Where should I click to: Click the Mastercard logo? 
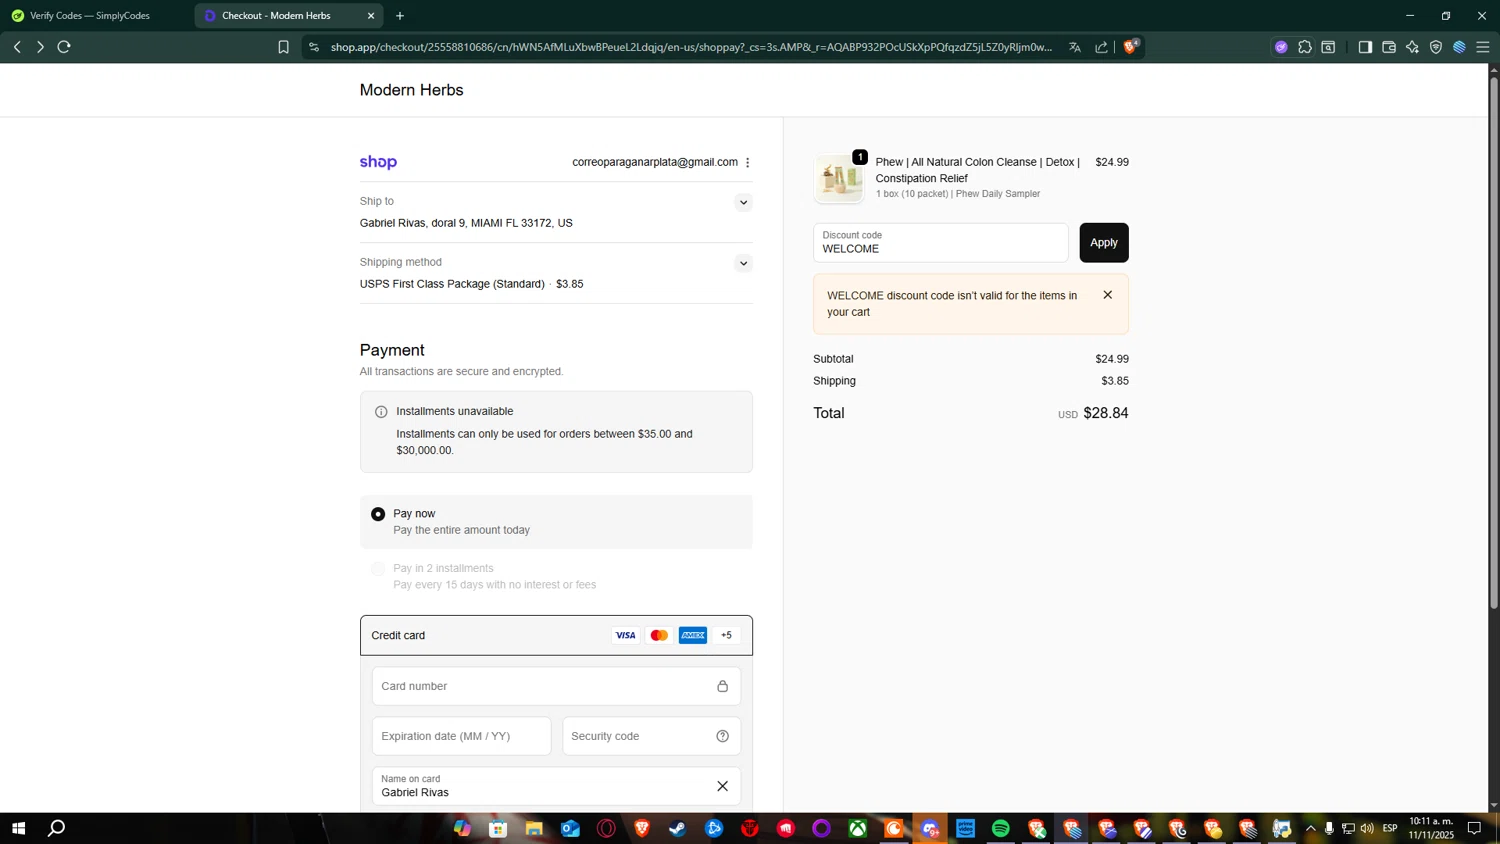659,635
